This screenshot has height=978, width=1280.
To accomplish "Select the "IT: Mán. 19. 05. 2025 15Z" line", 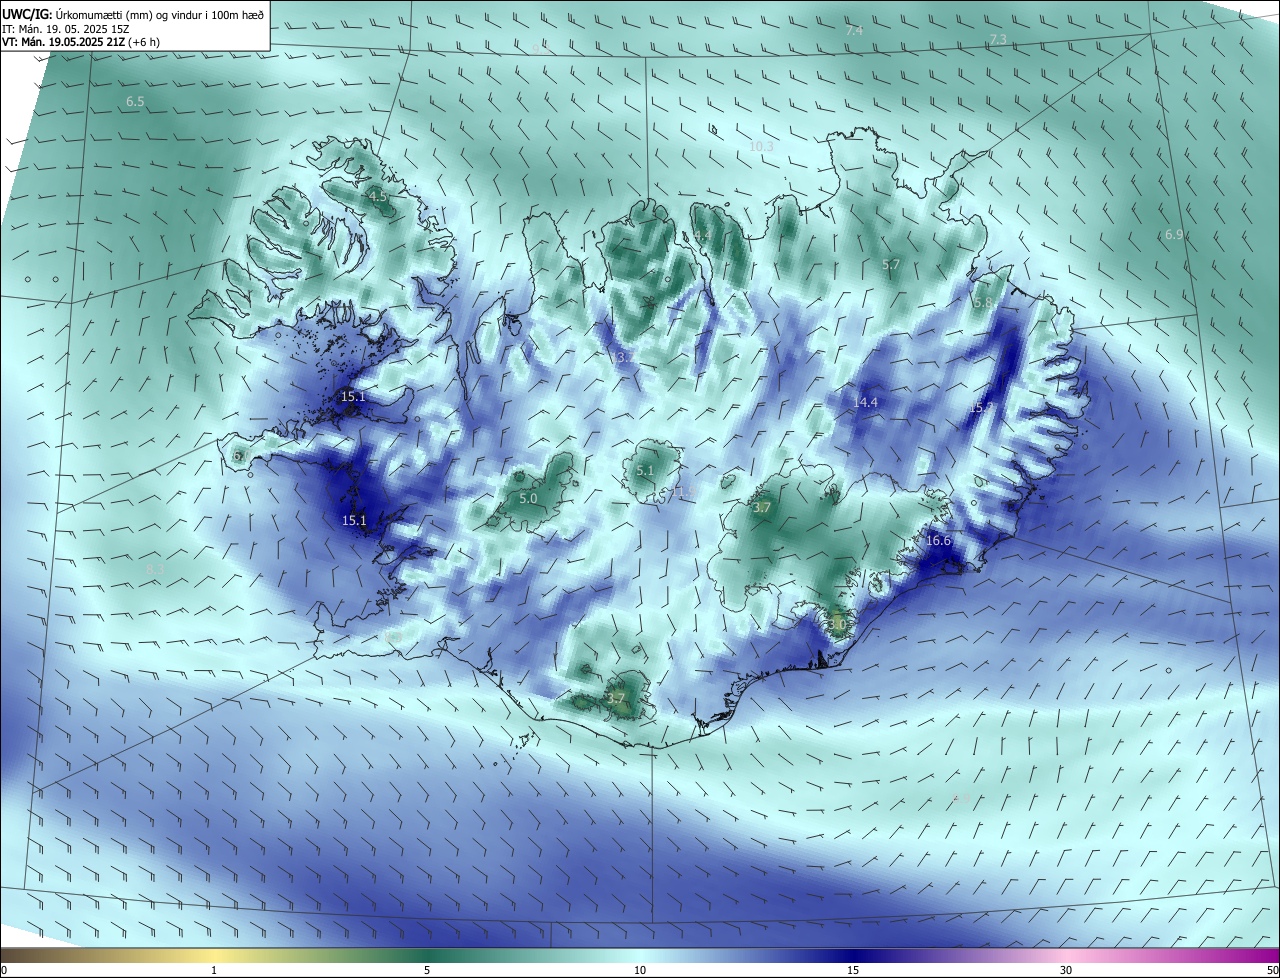I will point(64,29).
